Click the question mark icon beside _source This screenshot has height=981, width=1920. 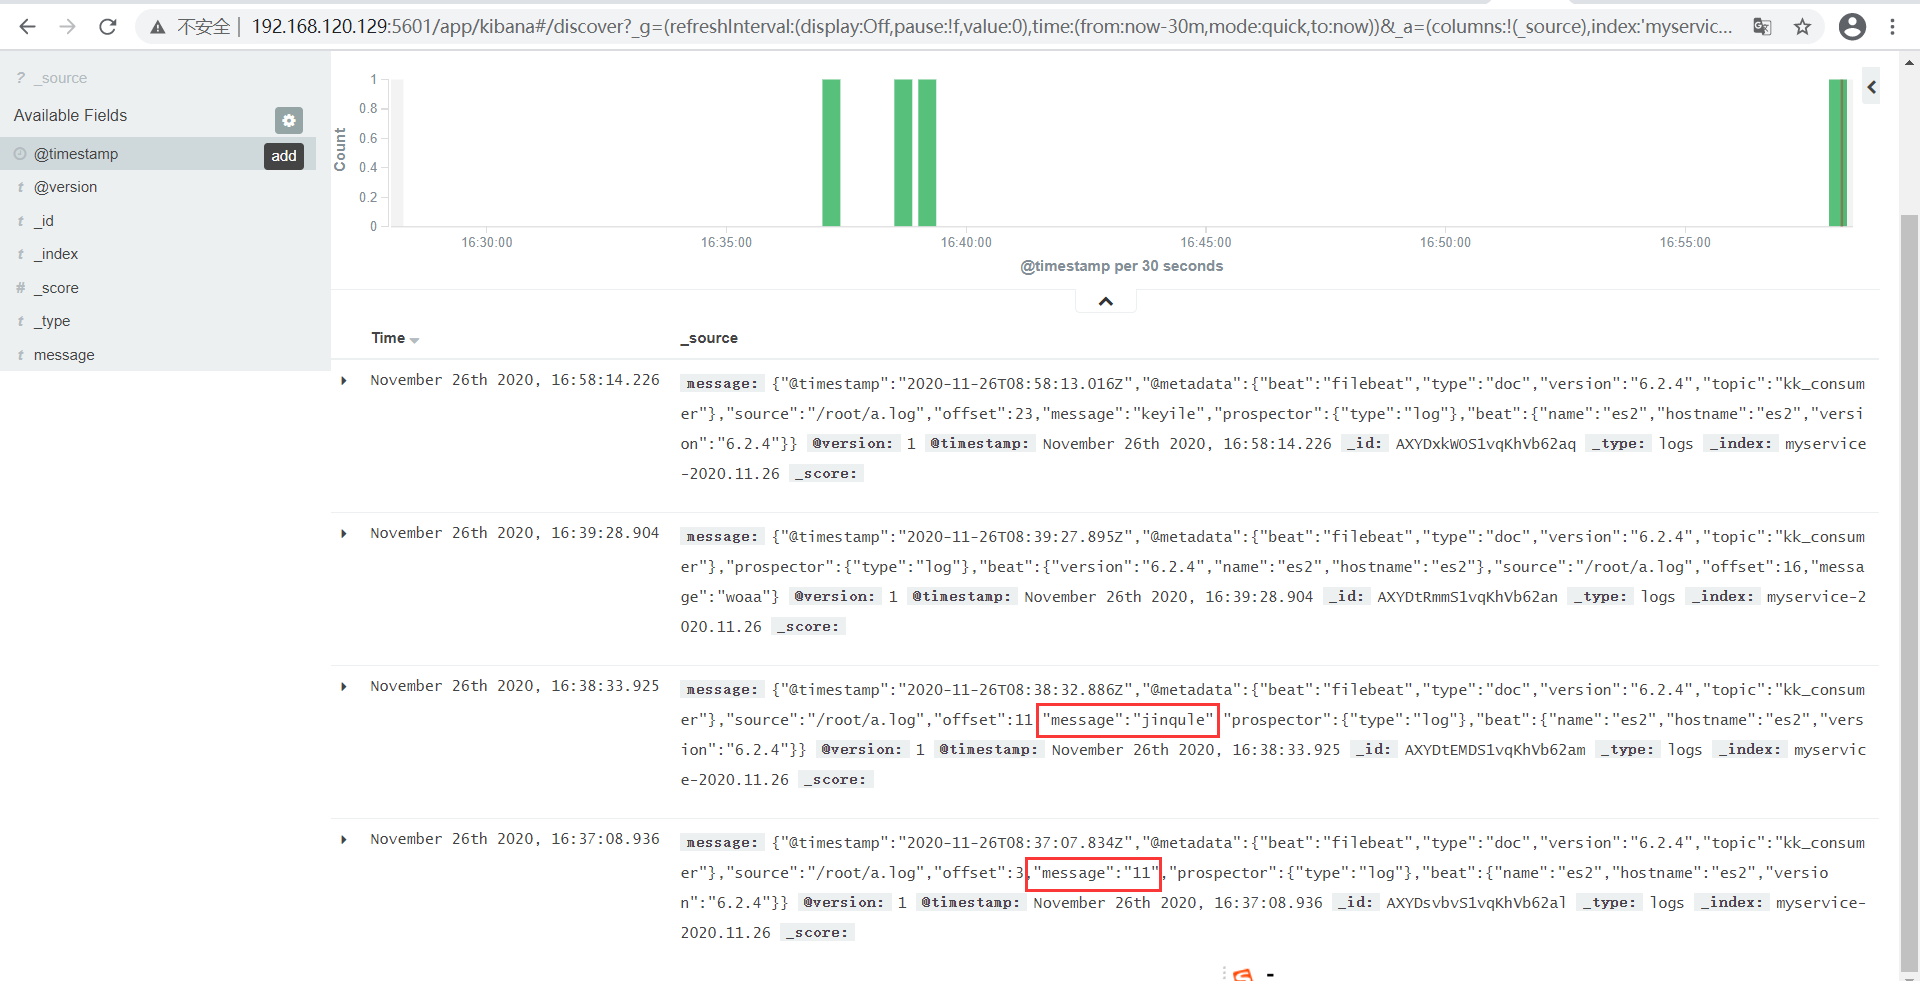click(x=20, y=77)
